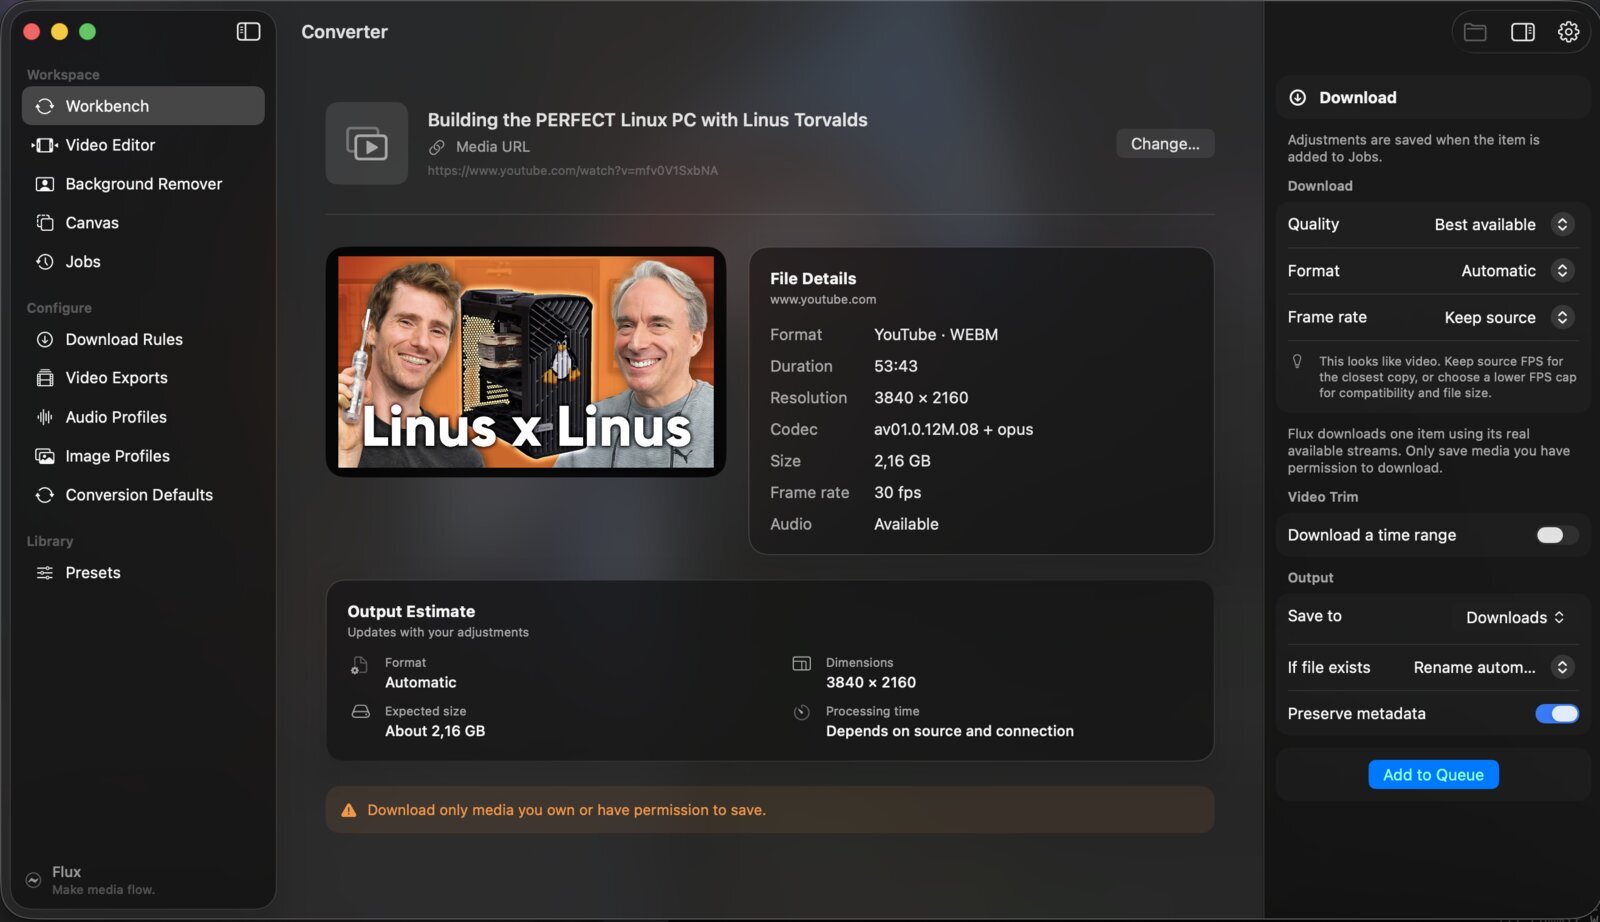Click the orange warning triangle icon
Image resolution: width=1600 pixels, height=922 pixels.
349,811
